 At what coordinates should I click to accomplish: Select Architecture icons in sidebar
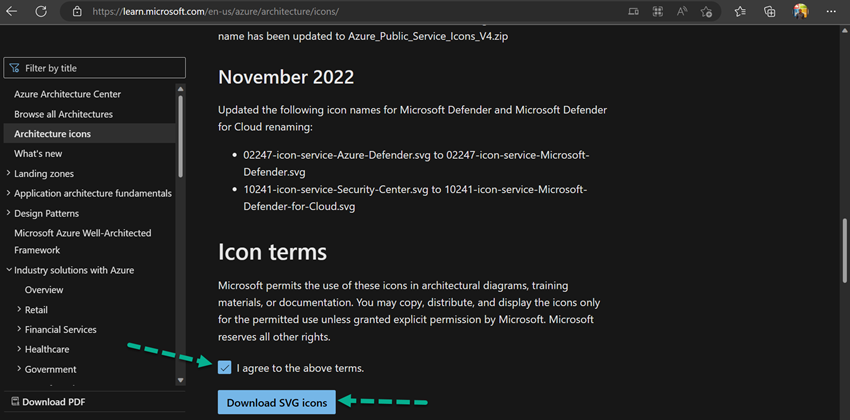click(x=89, y=134)
